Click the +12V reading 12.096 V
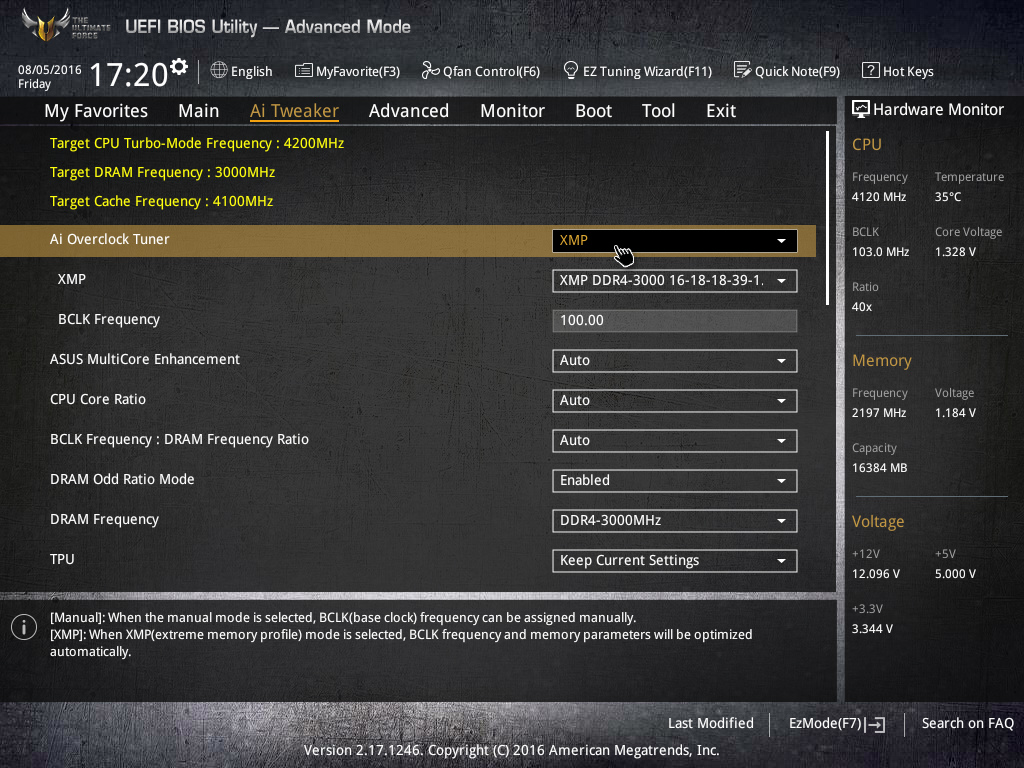Image resolution: width=1024 pixels, height=768 pixels. tap(876, 574)
